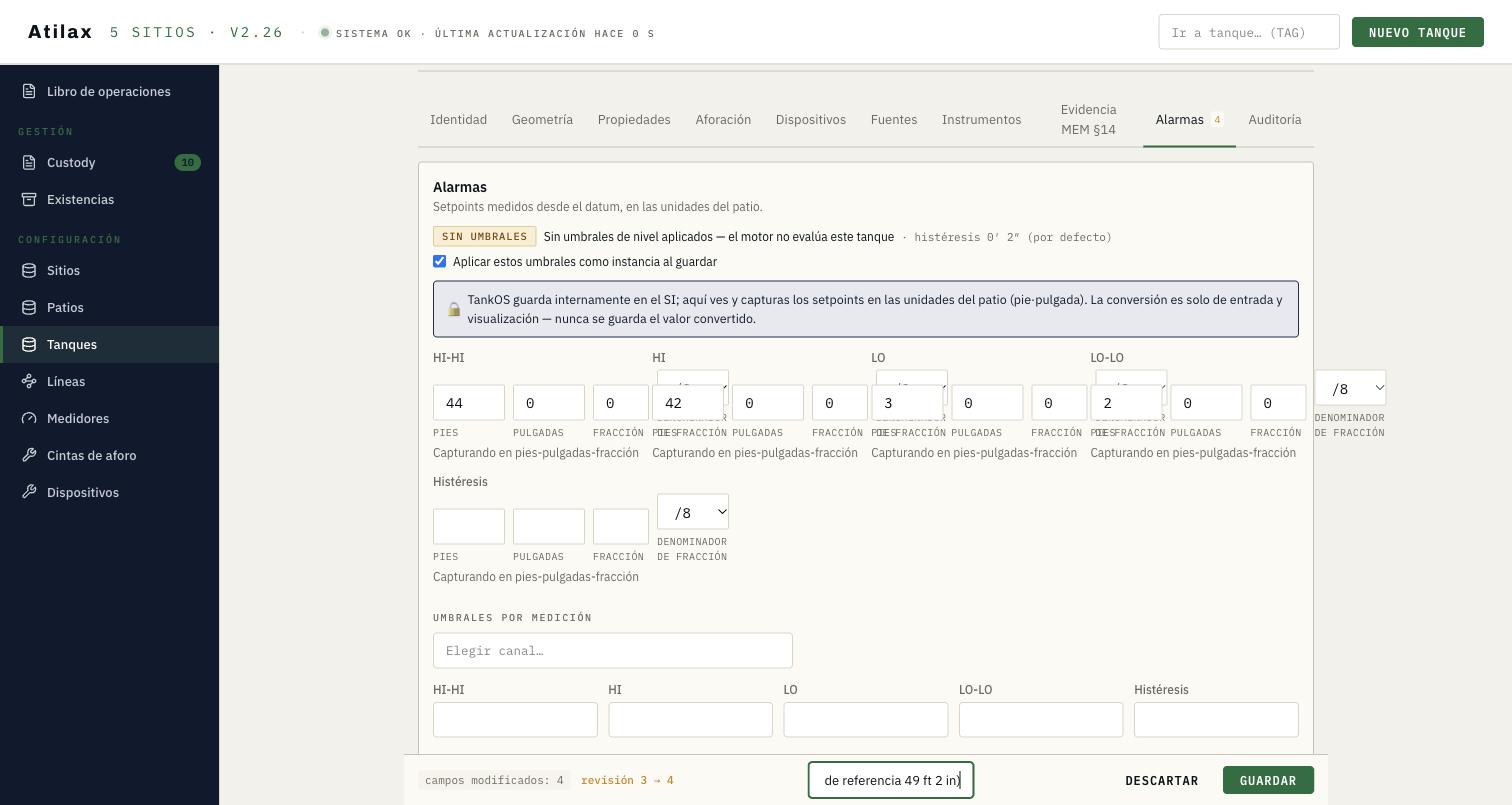Open LO-LO fraction denominator /8 dropdown

pos(1350,388)
